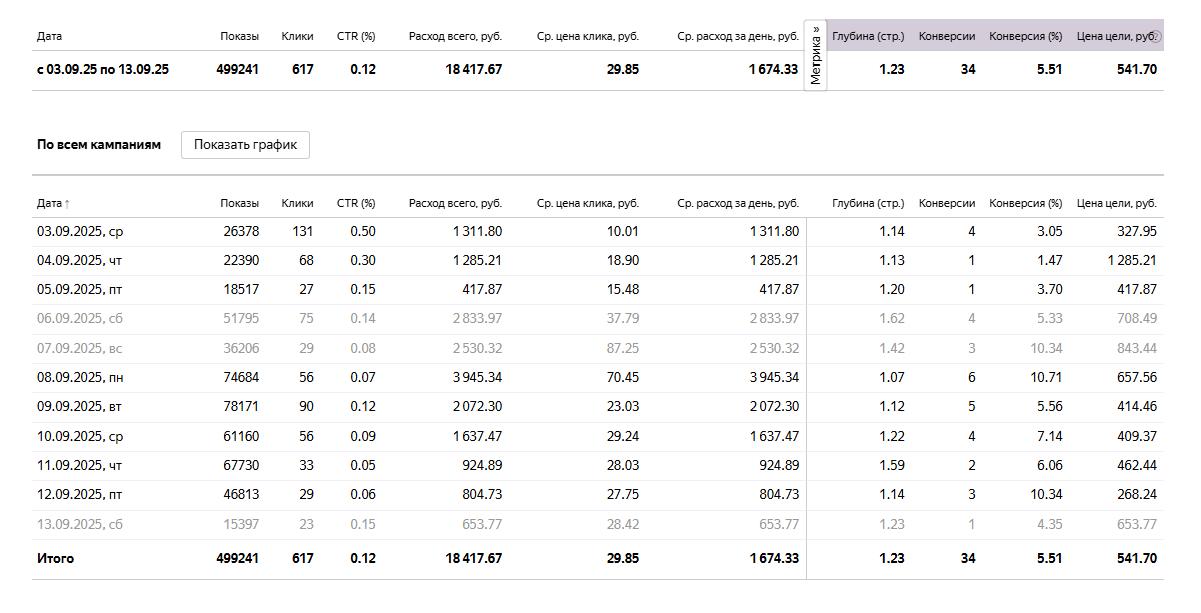Click the Показать график button

(x=245, y=144)
